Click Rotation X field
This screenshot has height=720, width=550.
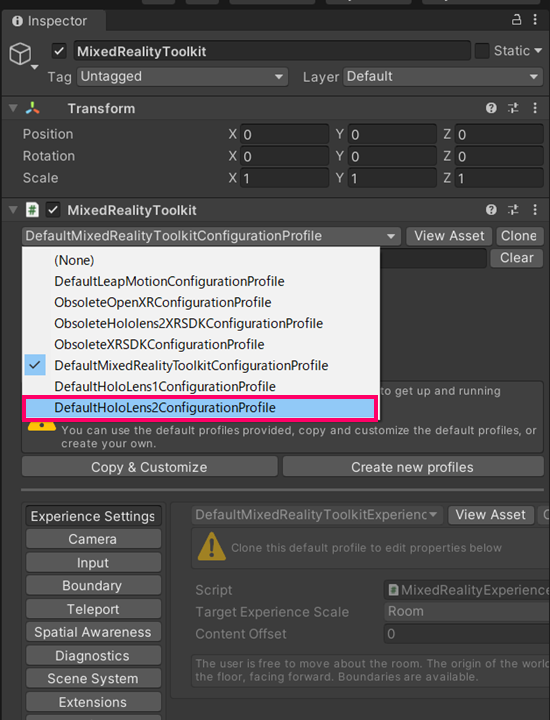click(285, 156)
